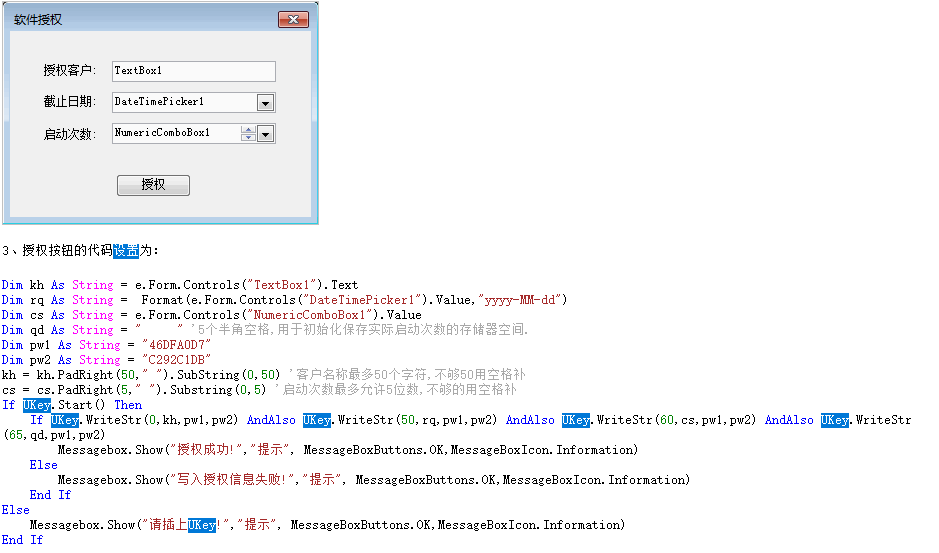Screen dimensions: 939x553
Task: Click inside the DateTimePicker1 text area
Action: pyautogui.click(x=184, y=102)
